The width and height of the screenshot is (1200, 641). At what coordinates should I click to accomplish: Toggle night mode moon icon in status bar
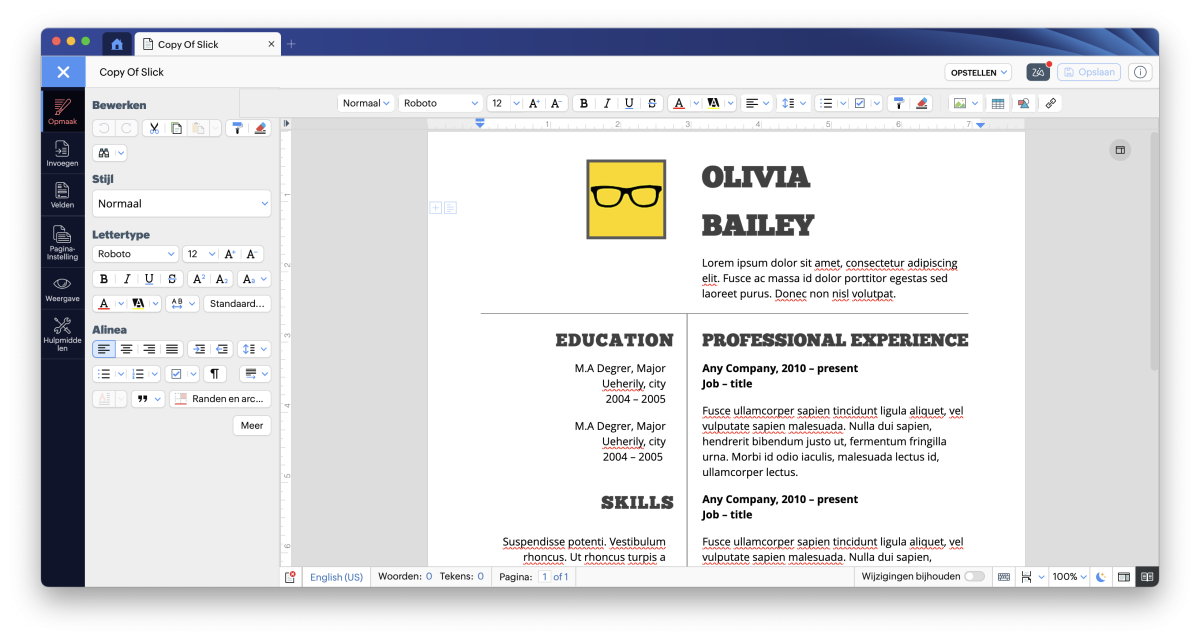(x=1100, y=577)
